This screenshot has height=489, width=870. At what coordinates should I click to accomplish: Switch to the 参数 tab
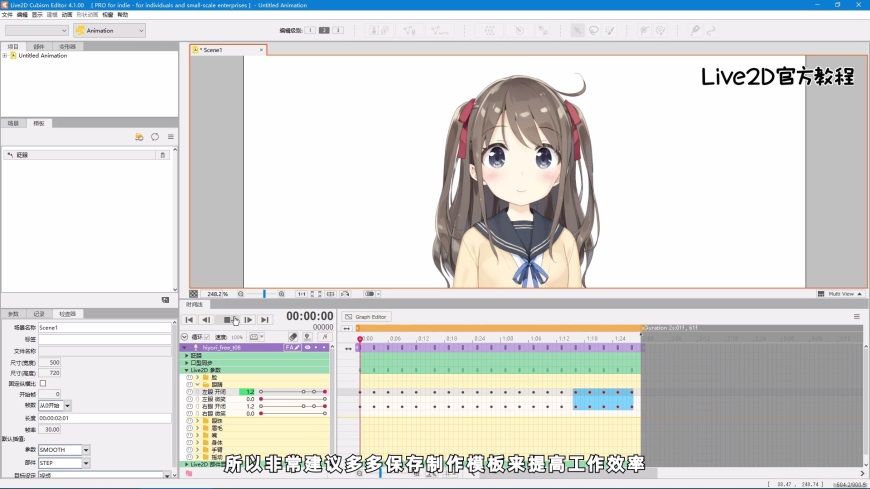point(13,314)
